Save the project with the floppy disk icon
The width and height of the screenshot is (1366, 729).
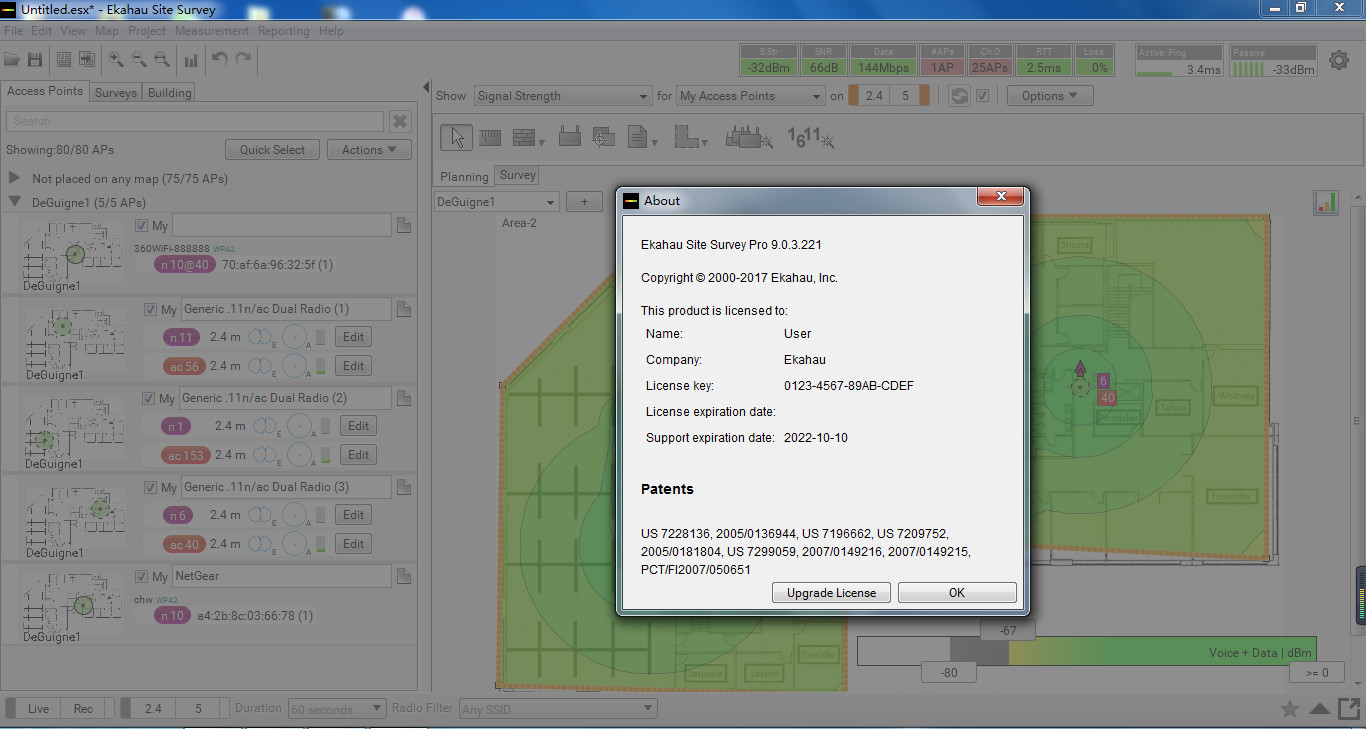point(35,59)
